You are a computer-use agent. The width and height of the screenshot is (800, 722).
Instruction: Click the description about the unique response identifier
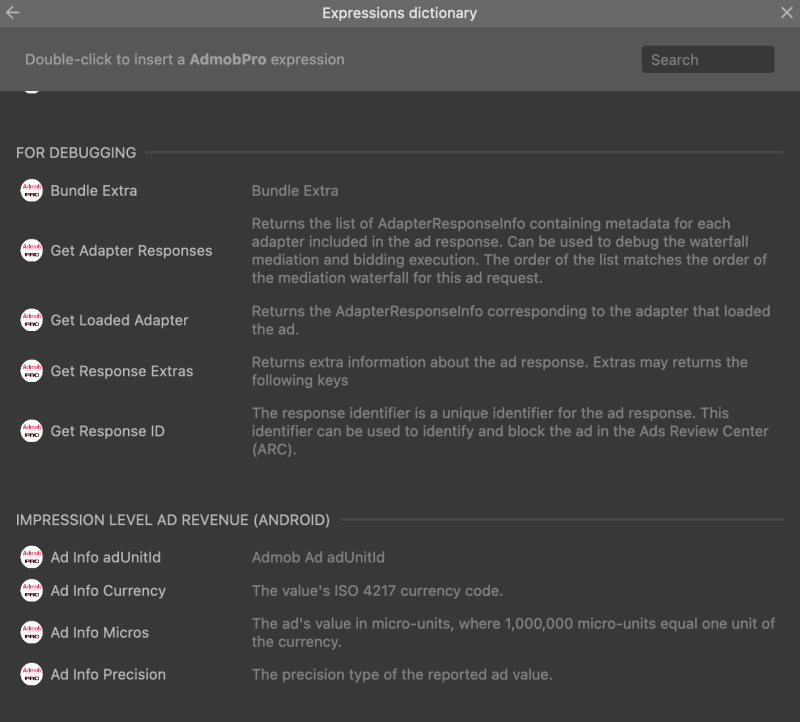510,431
